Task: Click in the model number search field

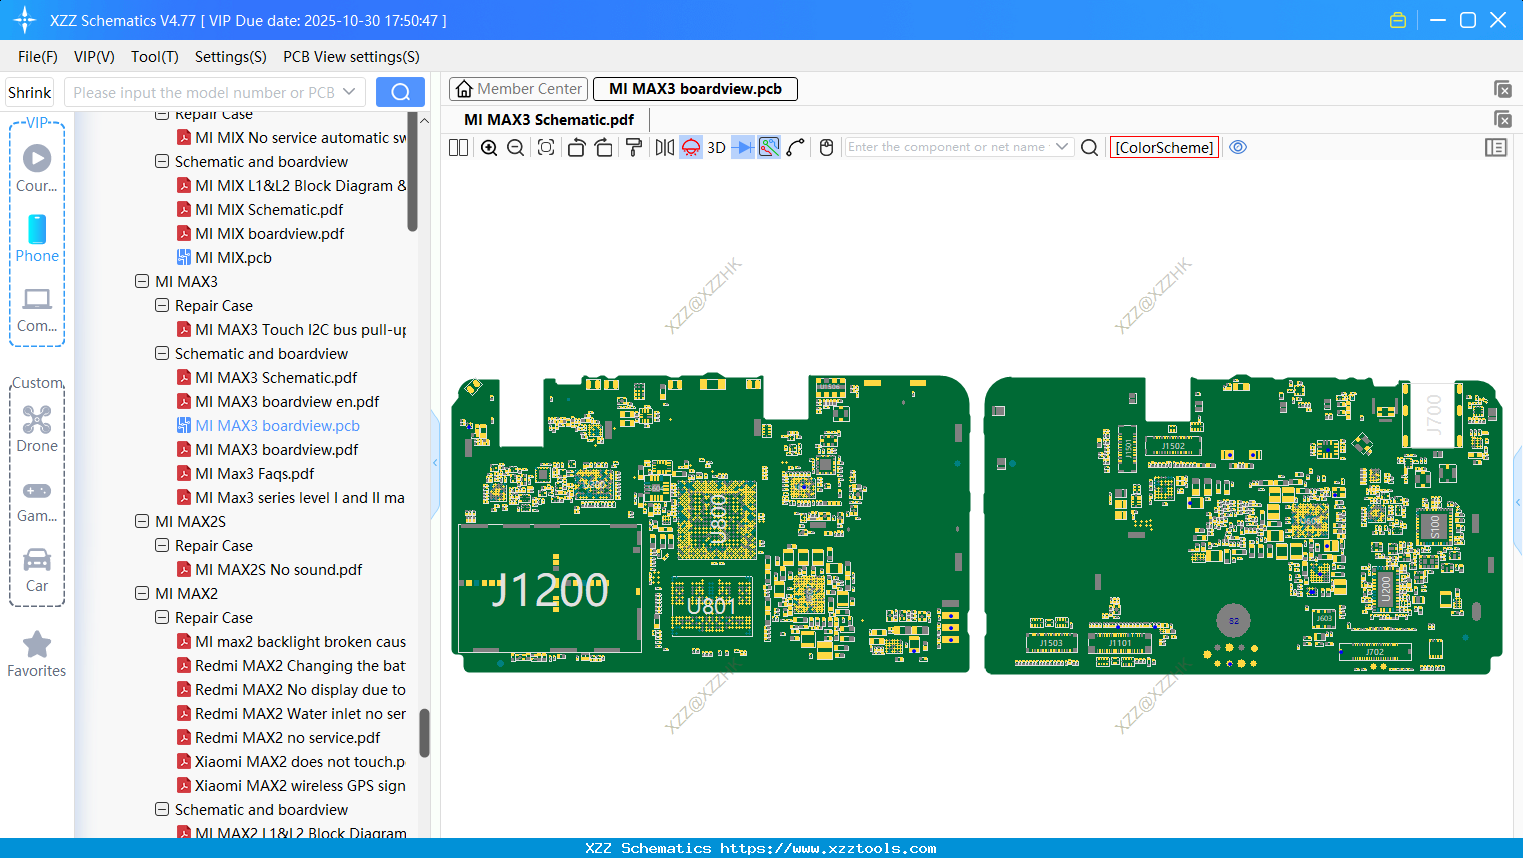Action: [203, 92]
